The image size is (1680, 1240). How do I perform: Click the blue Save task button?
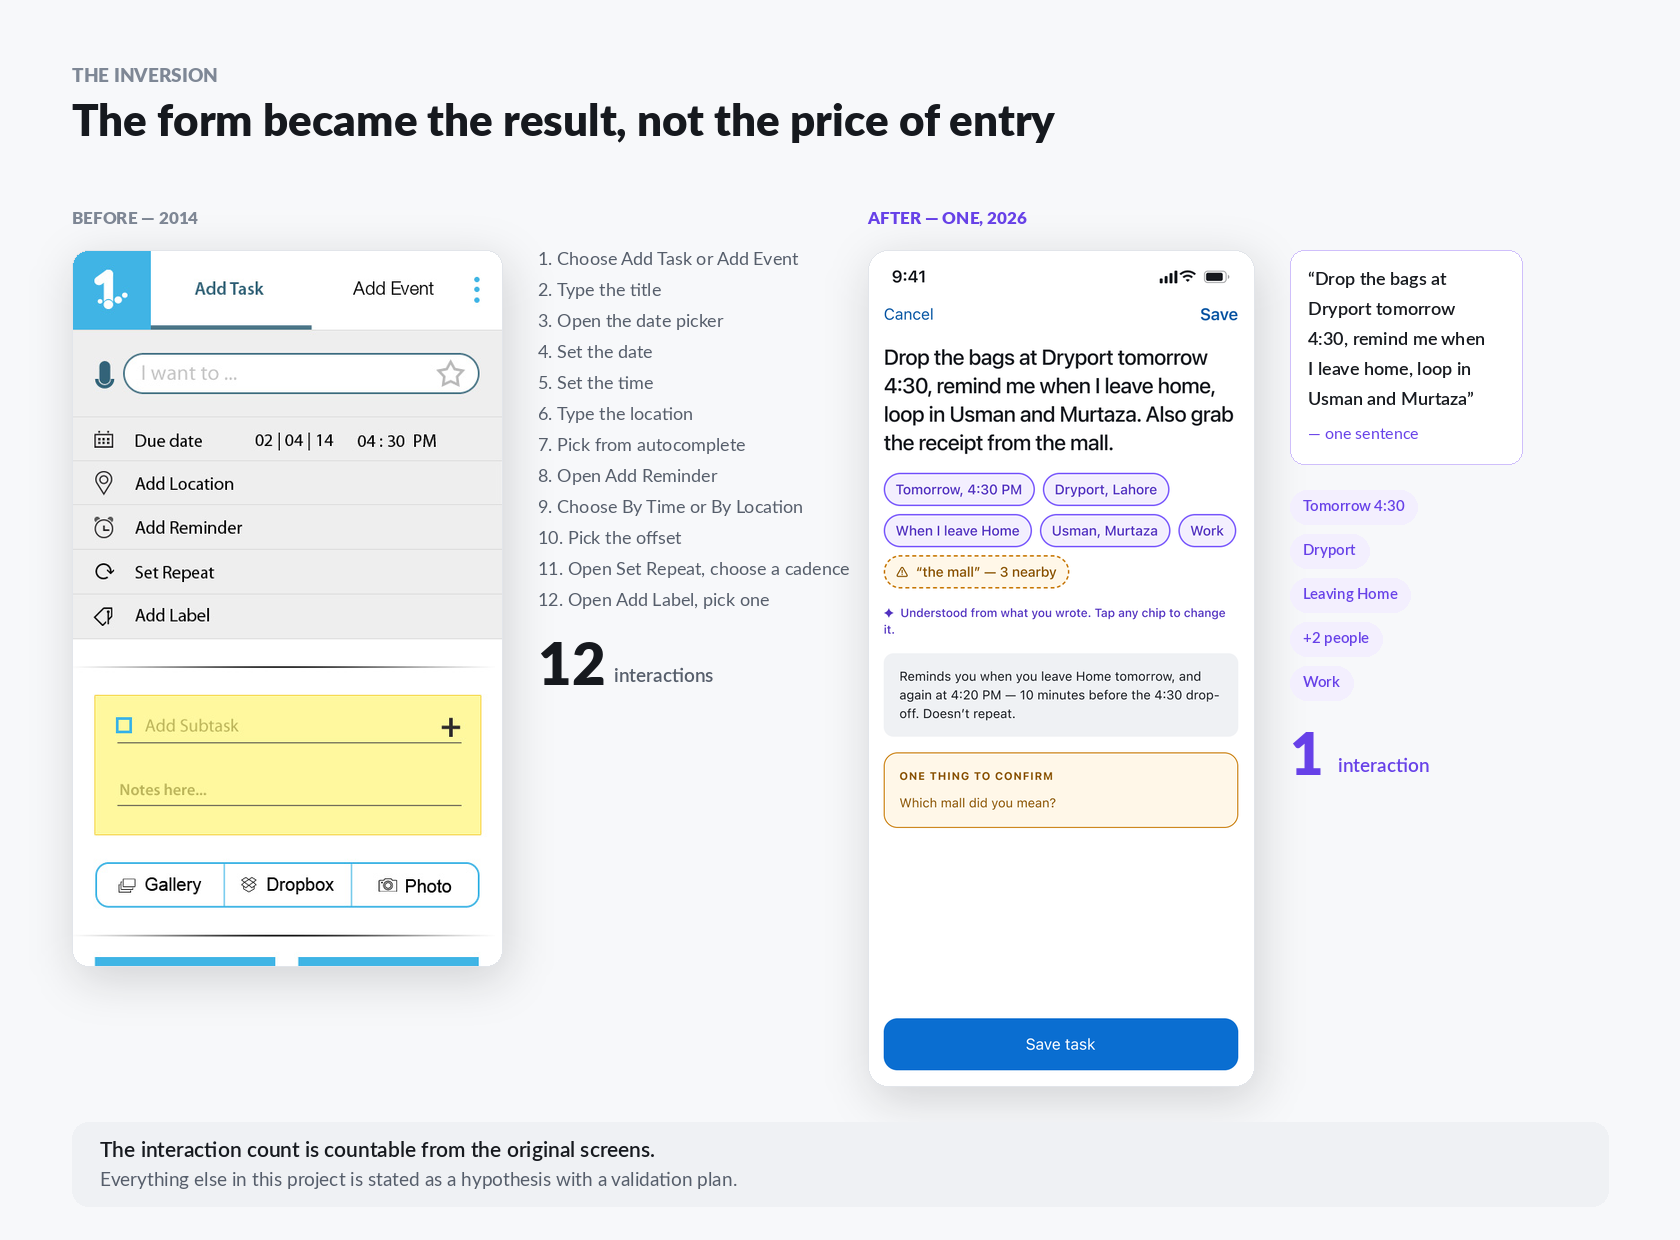coord(1060,1044)
